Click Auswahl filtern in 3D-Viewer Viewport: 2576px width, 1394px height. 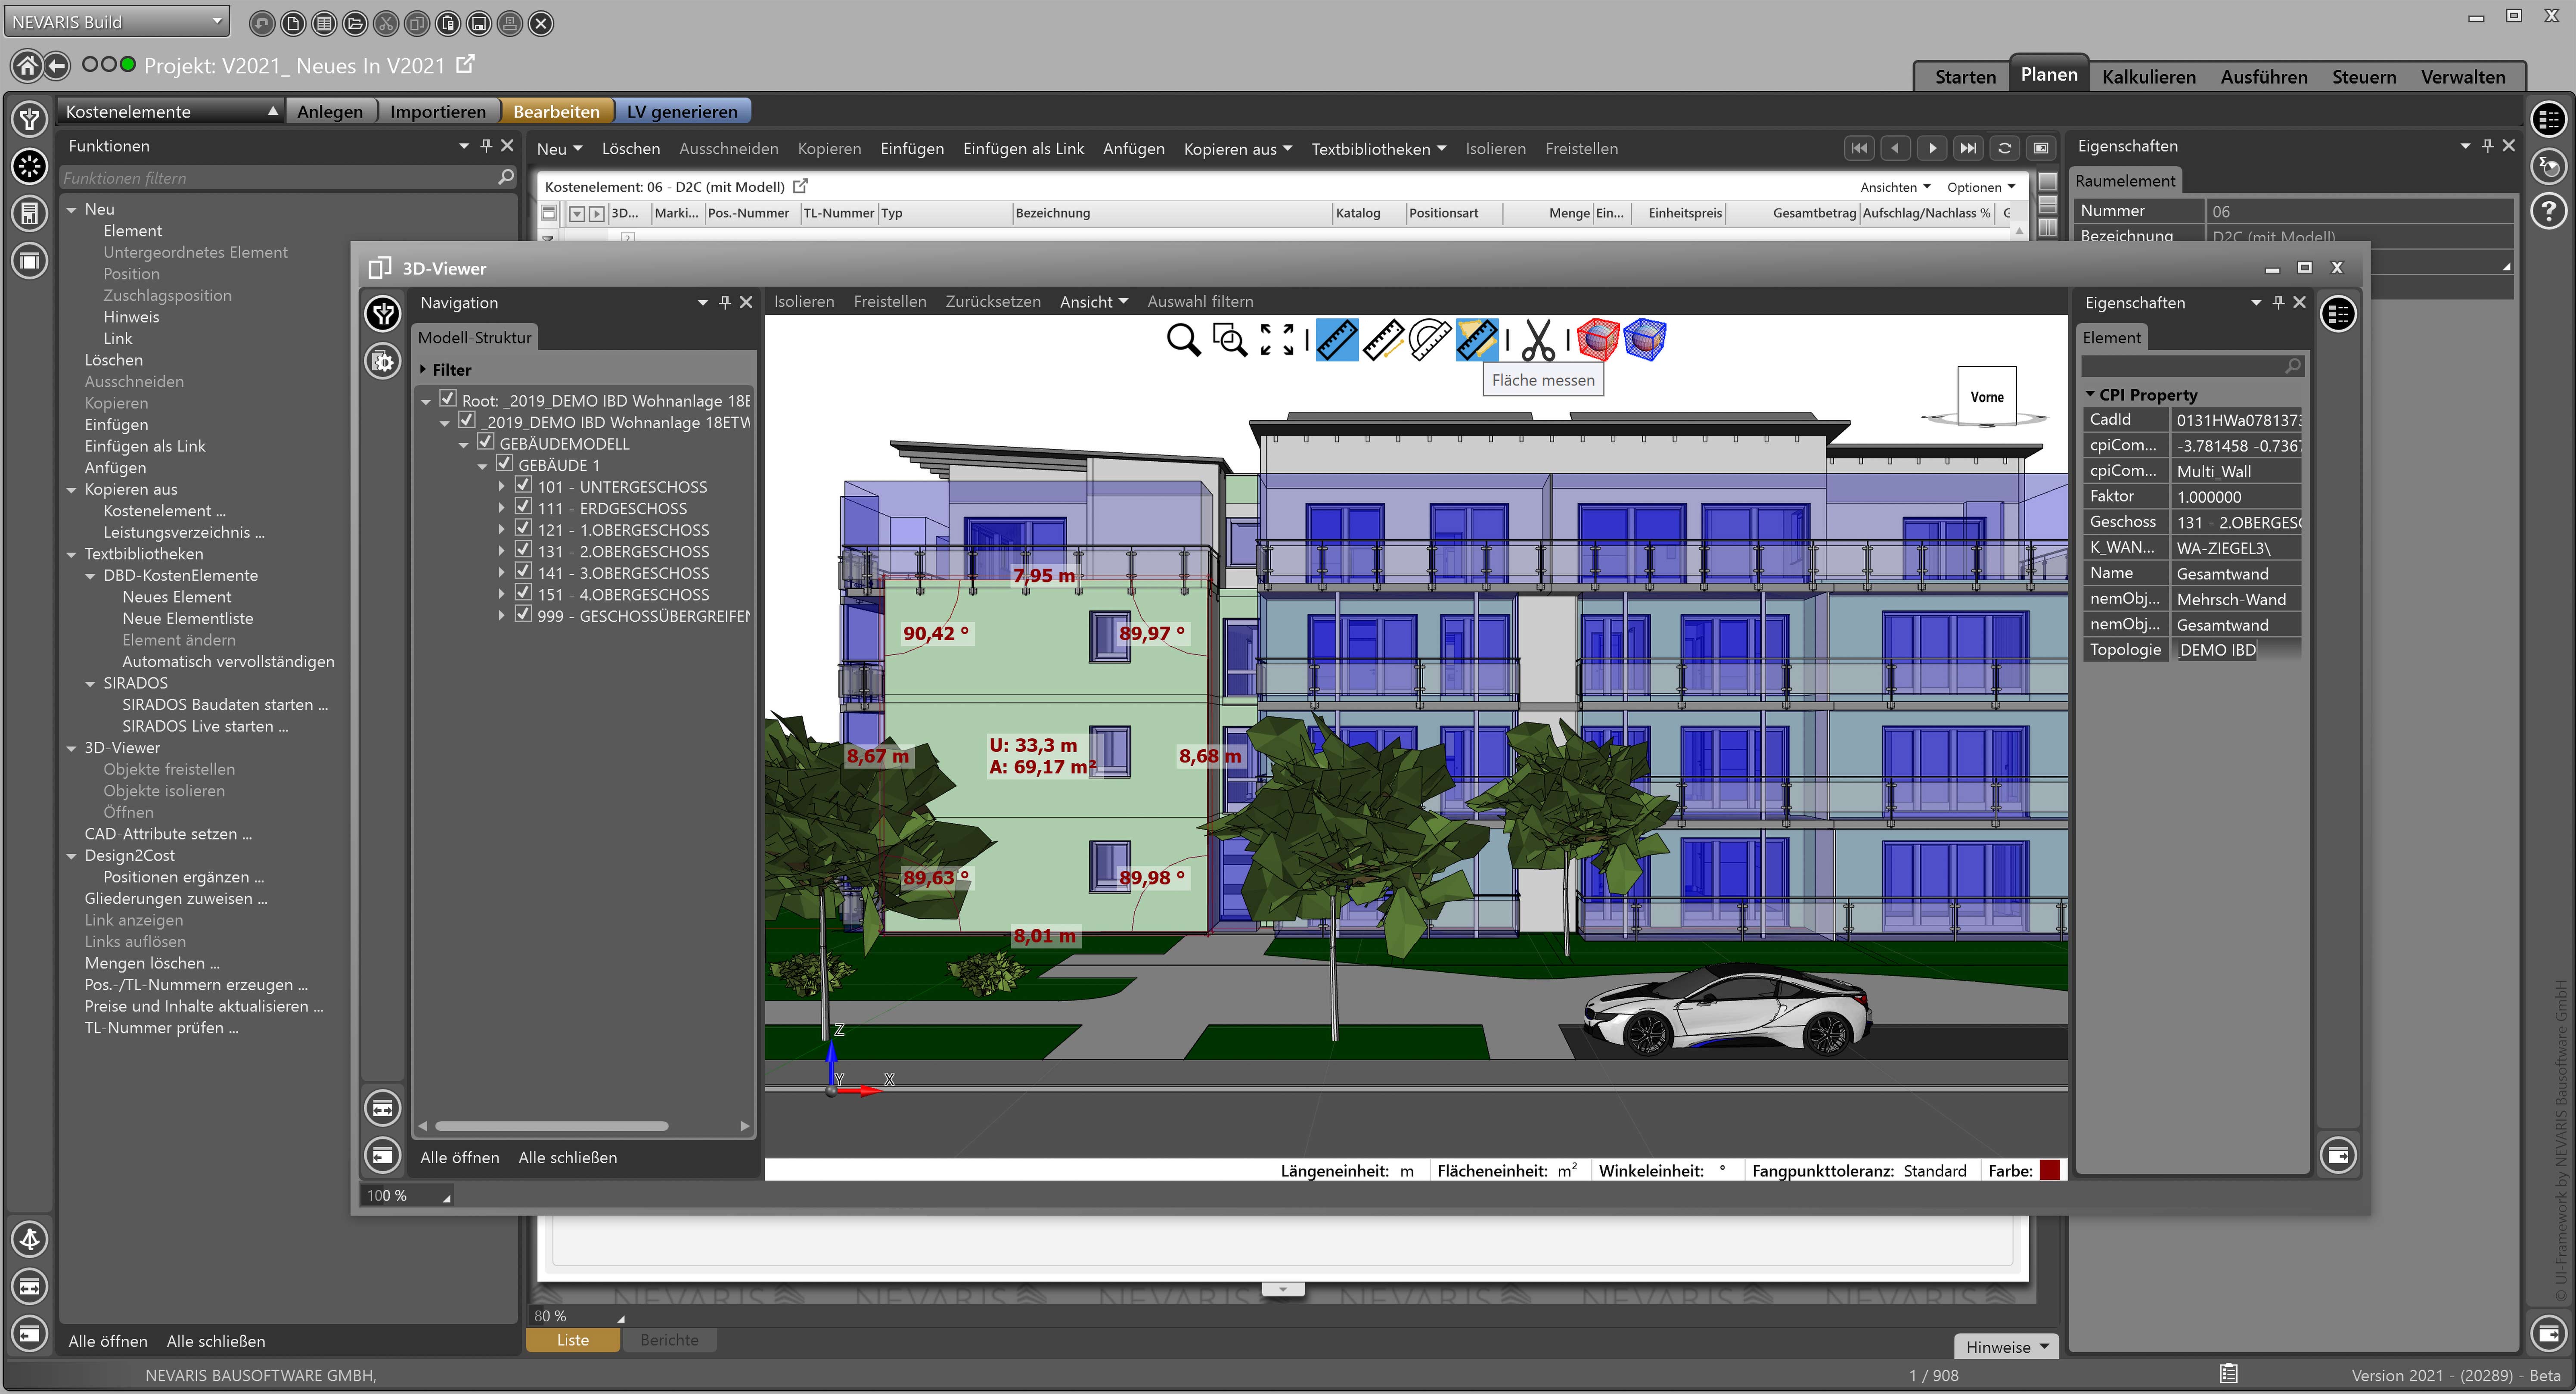(x=1200, y=301)
